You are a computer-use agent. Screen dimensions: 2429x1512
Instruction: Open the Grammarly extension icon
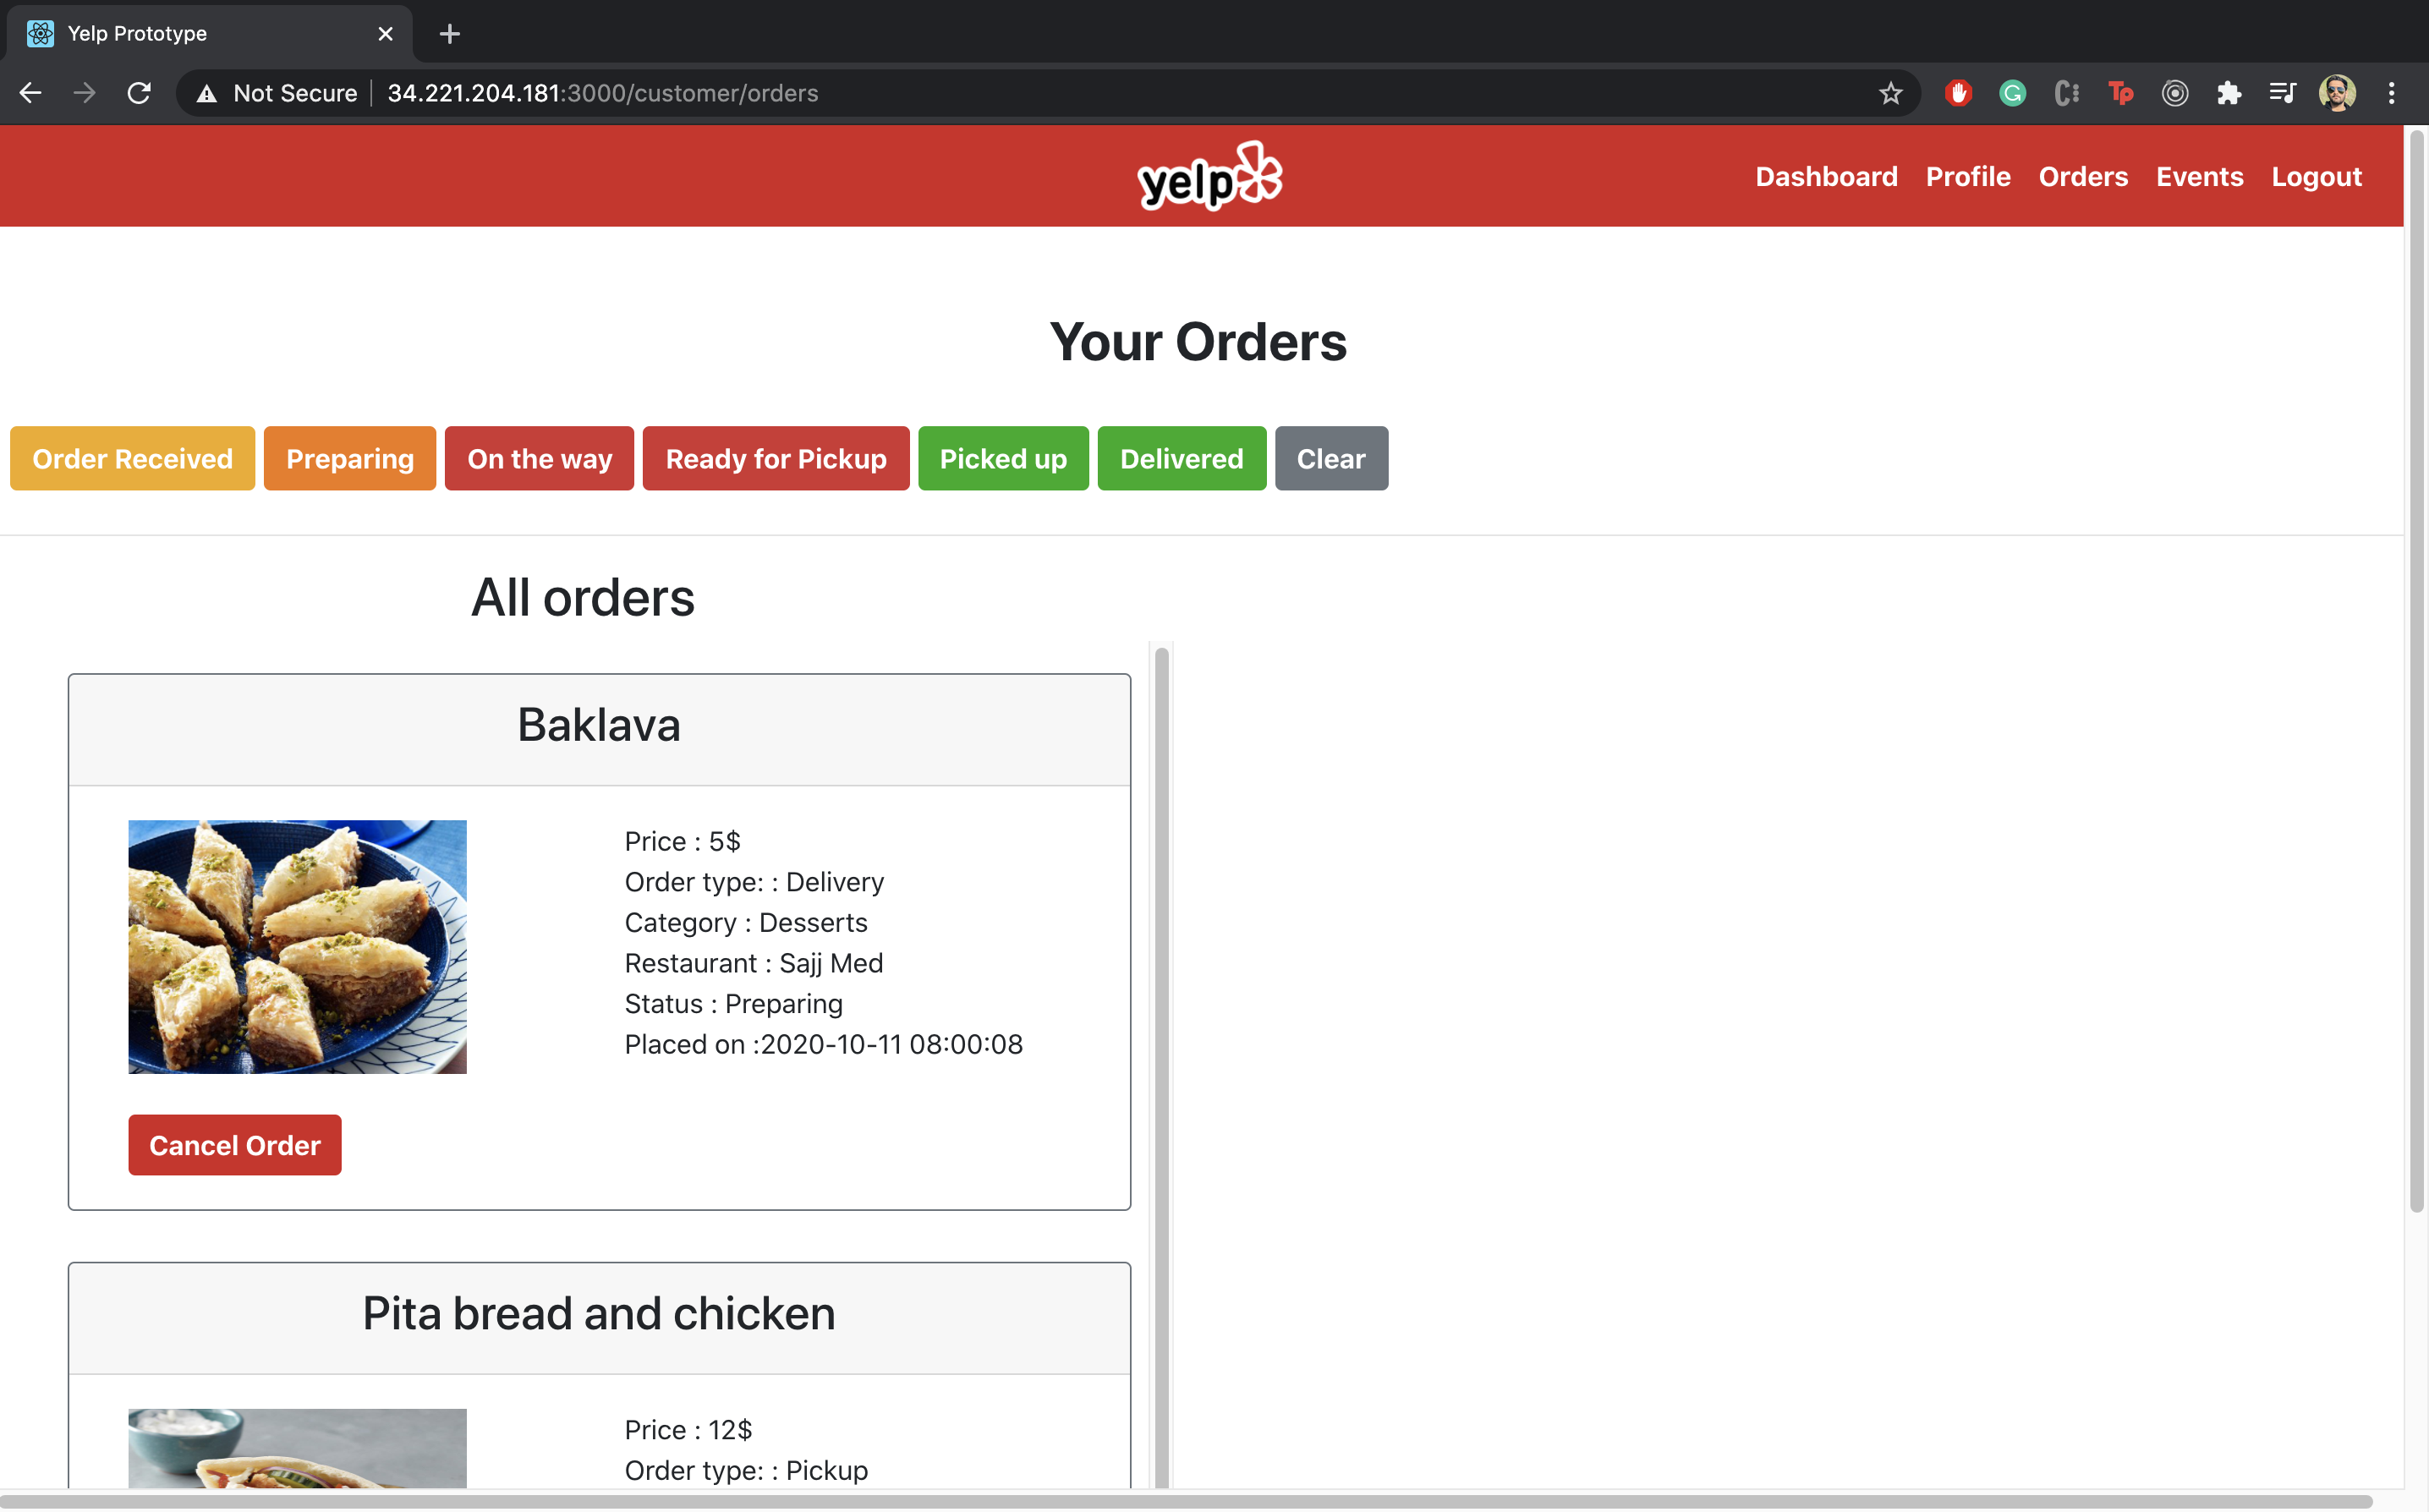click(x=2012, y=93)
